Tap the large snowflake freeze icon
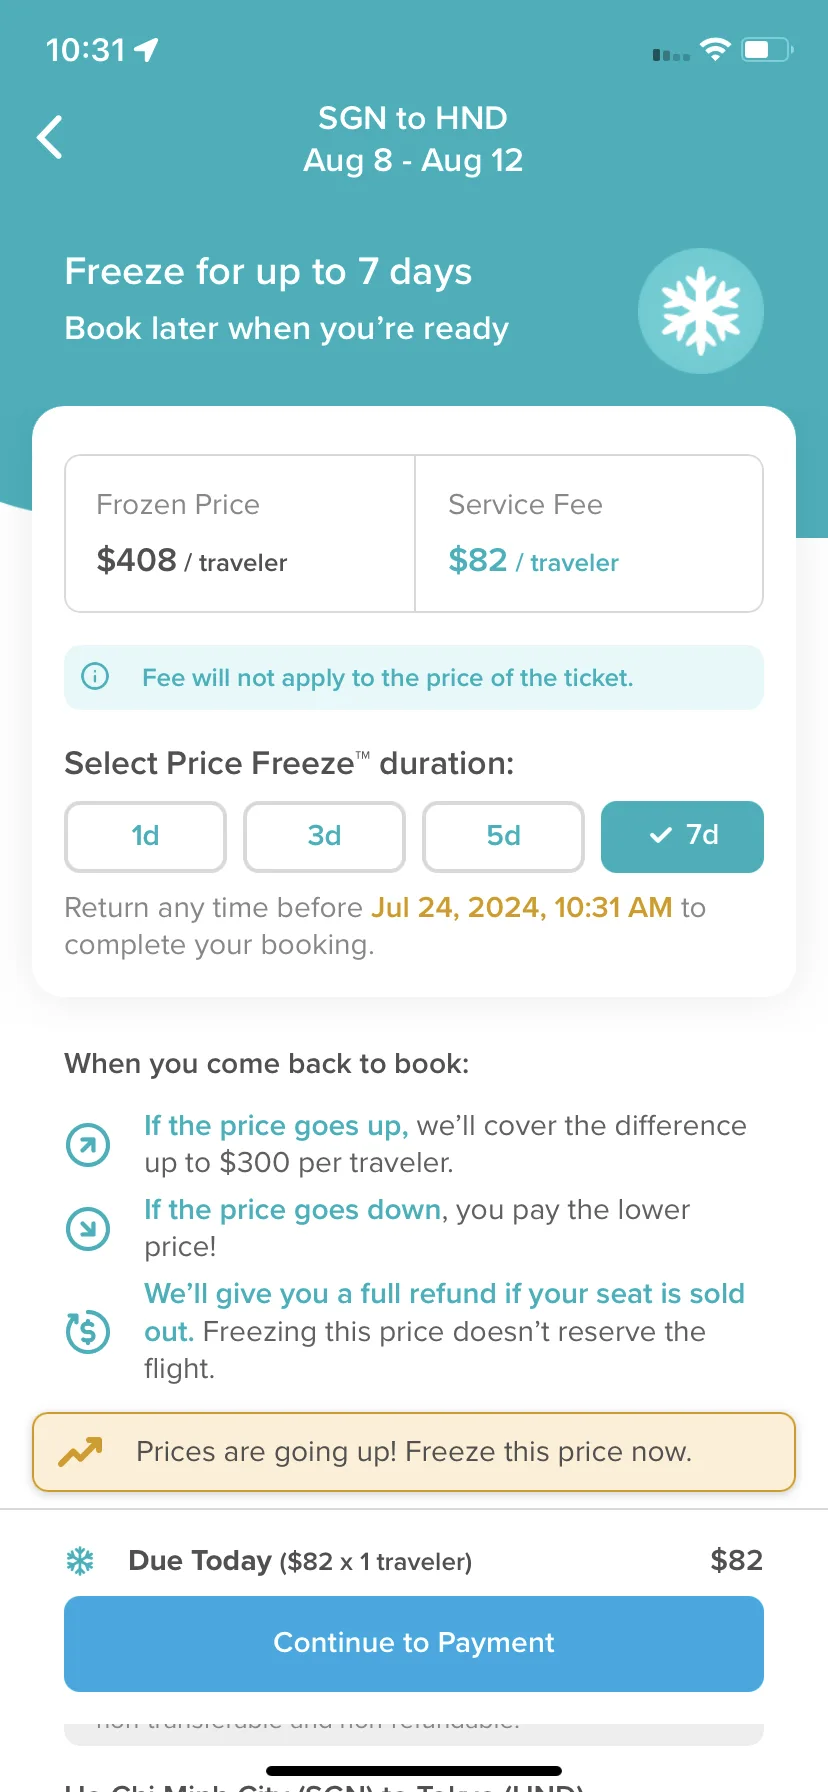 pos(701,311)
